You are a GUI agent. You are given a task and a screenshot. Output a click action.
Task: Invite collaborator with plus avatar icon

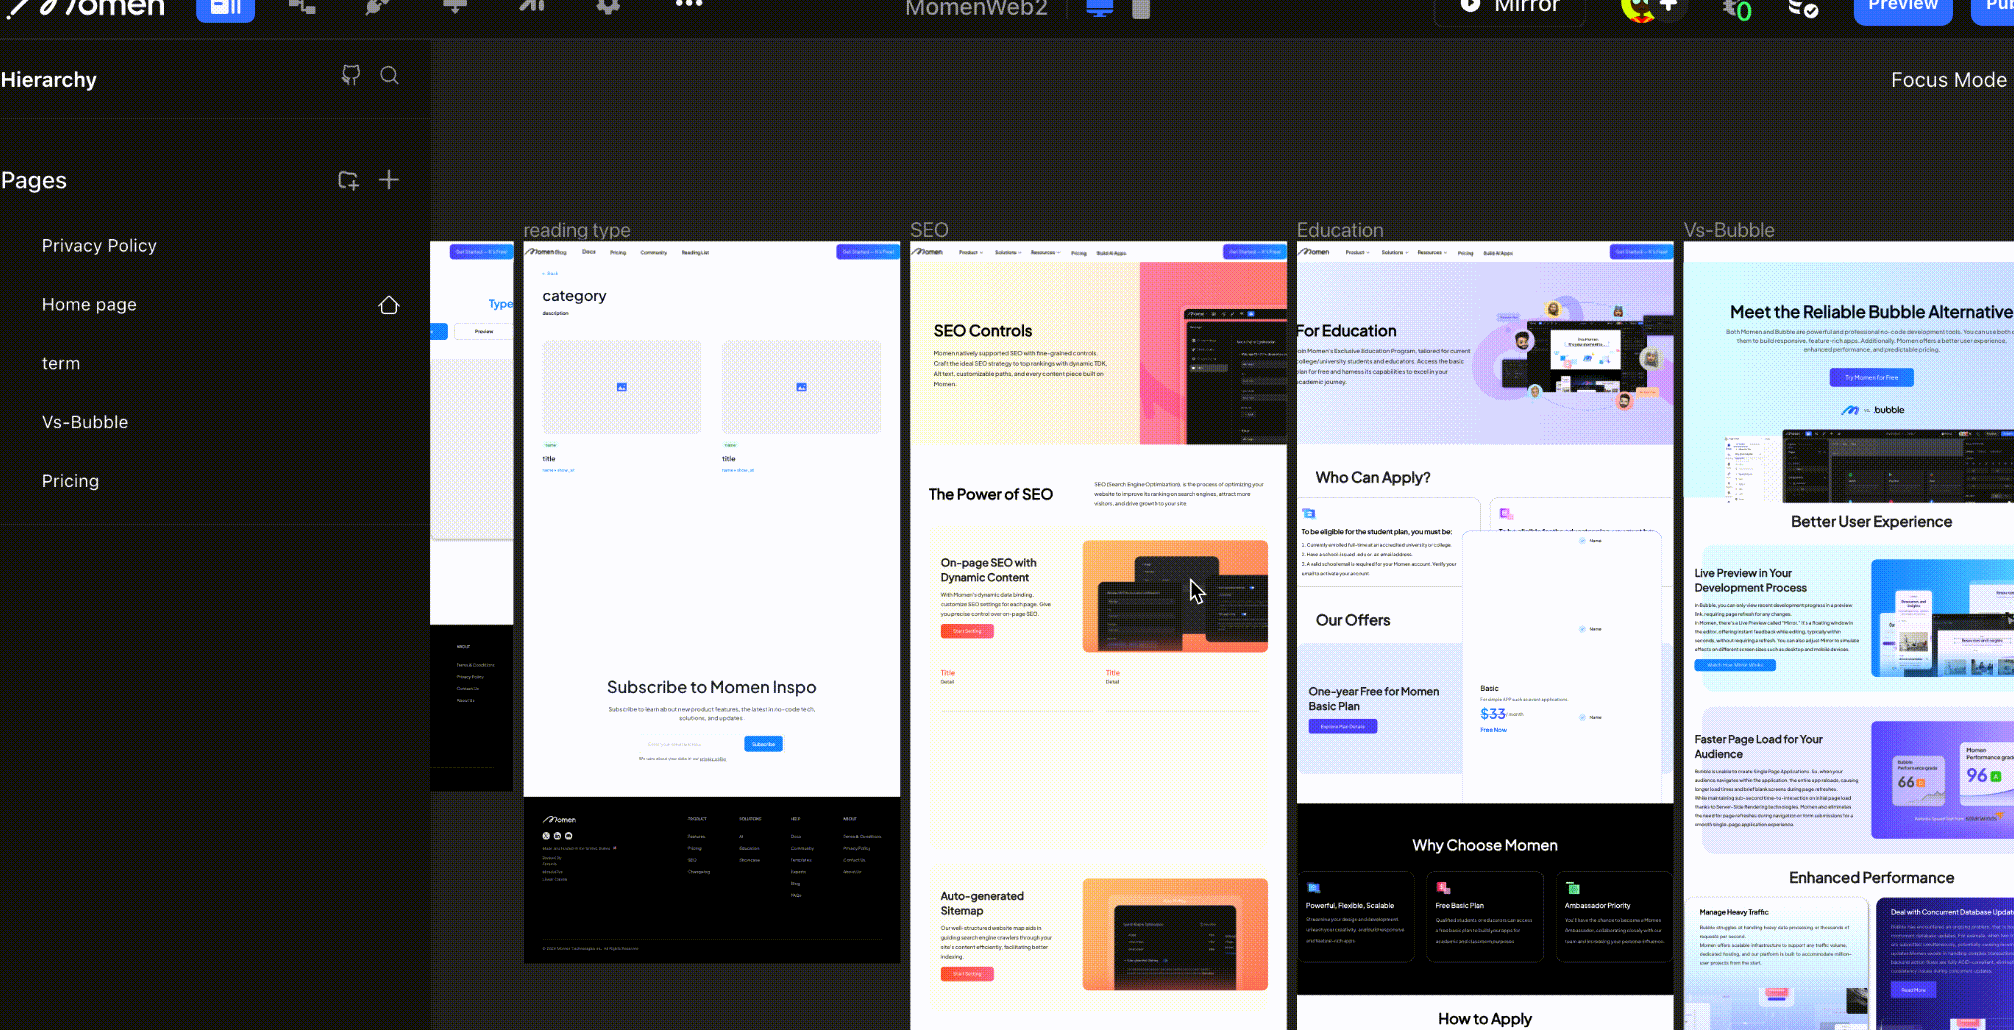tap(1669, 6)
